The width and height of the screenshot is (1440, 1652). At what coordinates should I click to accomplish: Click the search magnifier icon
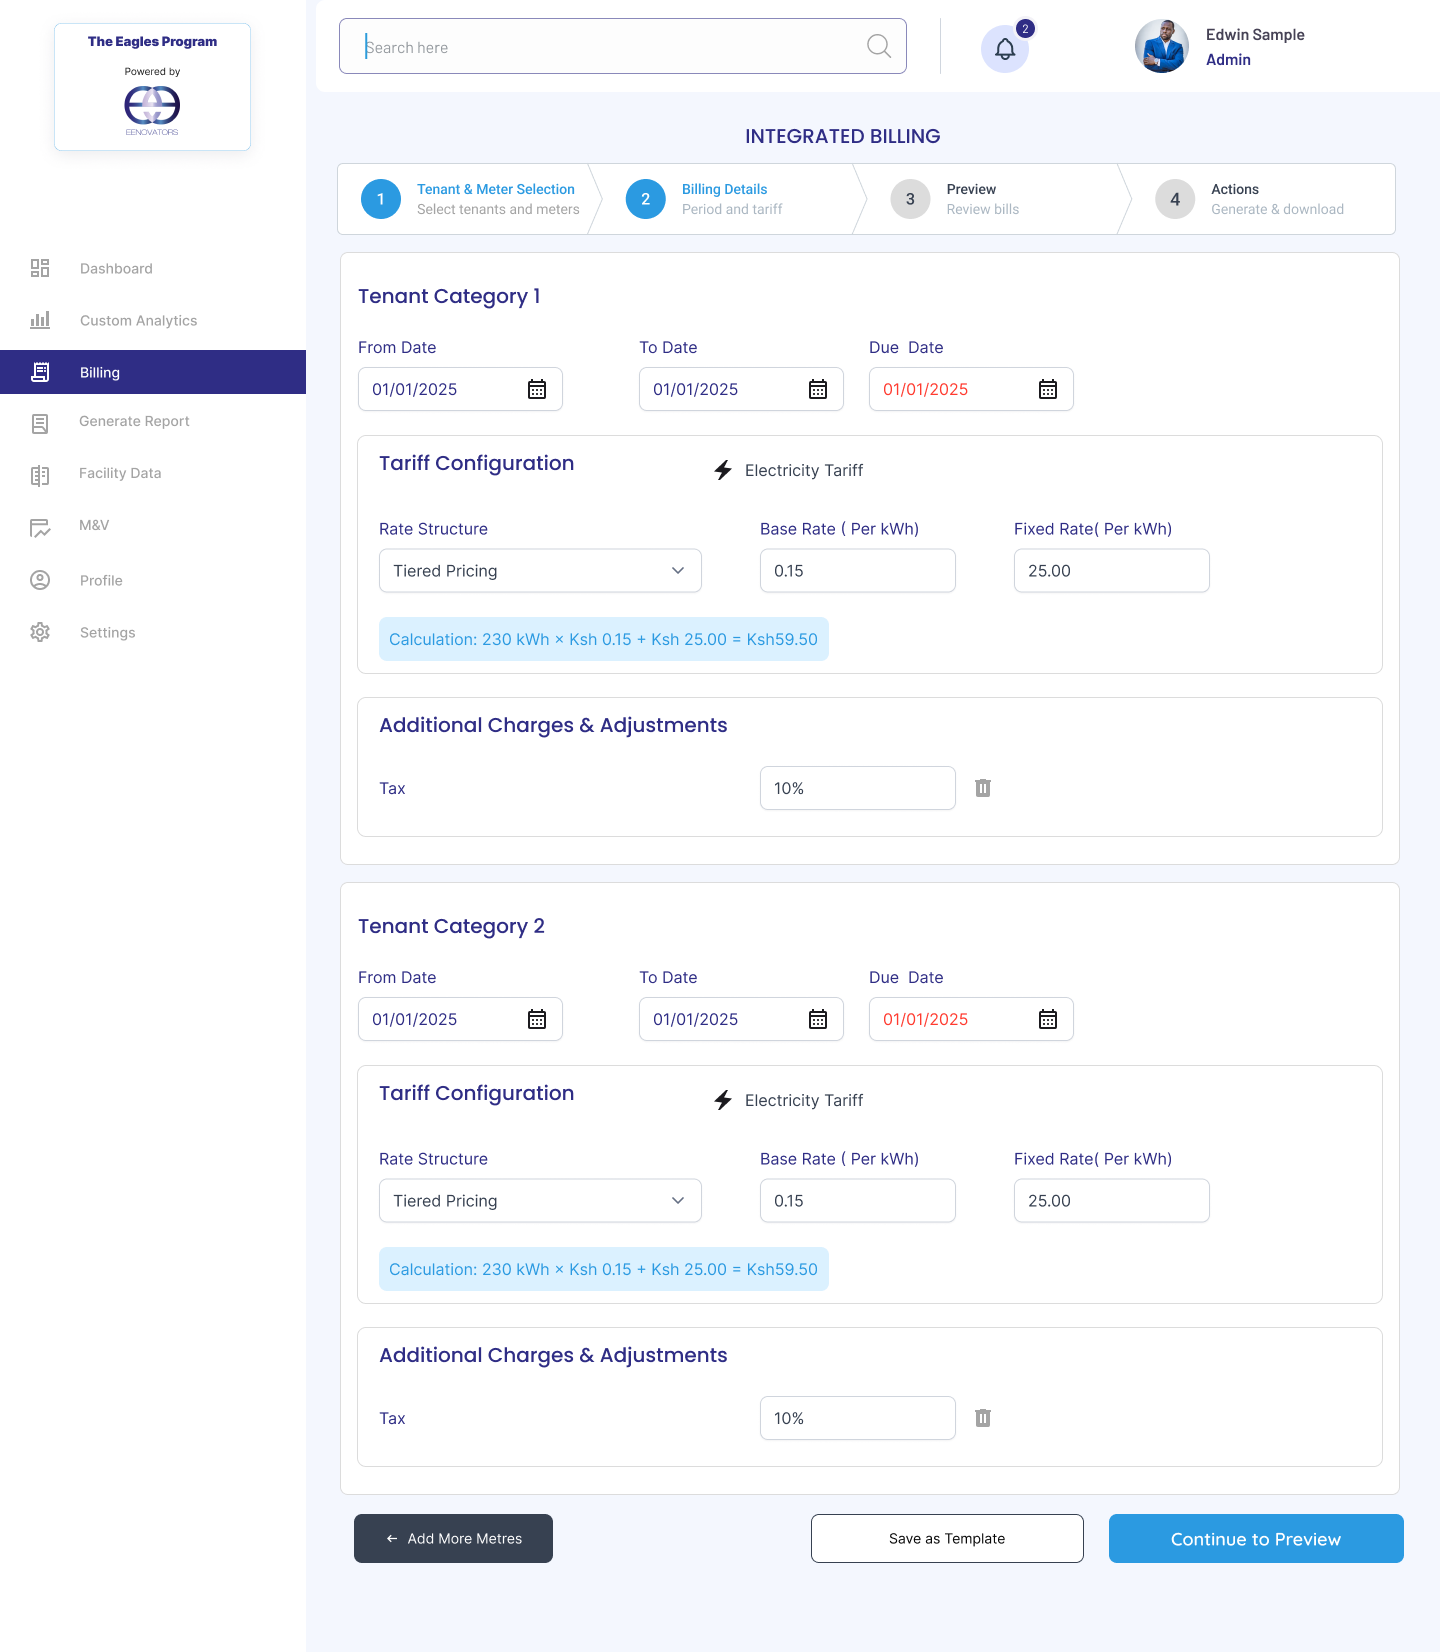pyautogui.click(x=879, y=46)
